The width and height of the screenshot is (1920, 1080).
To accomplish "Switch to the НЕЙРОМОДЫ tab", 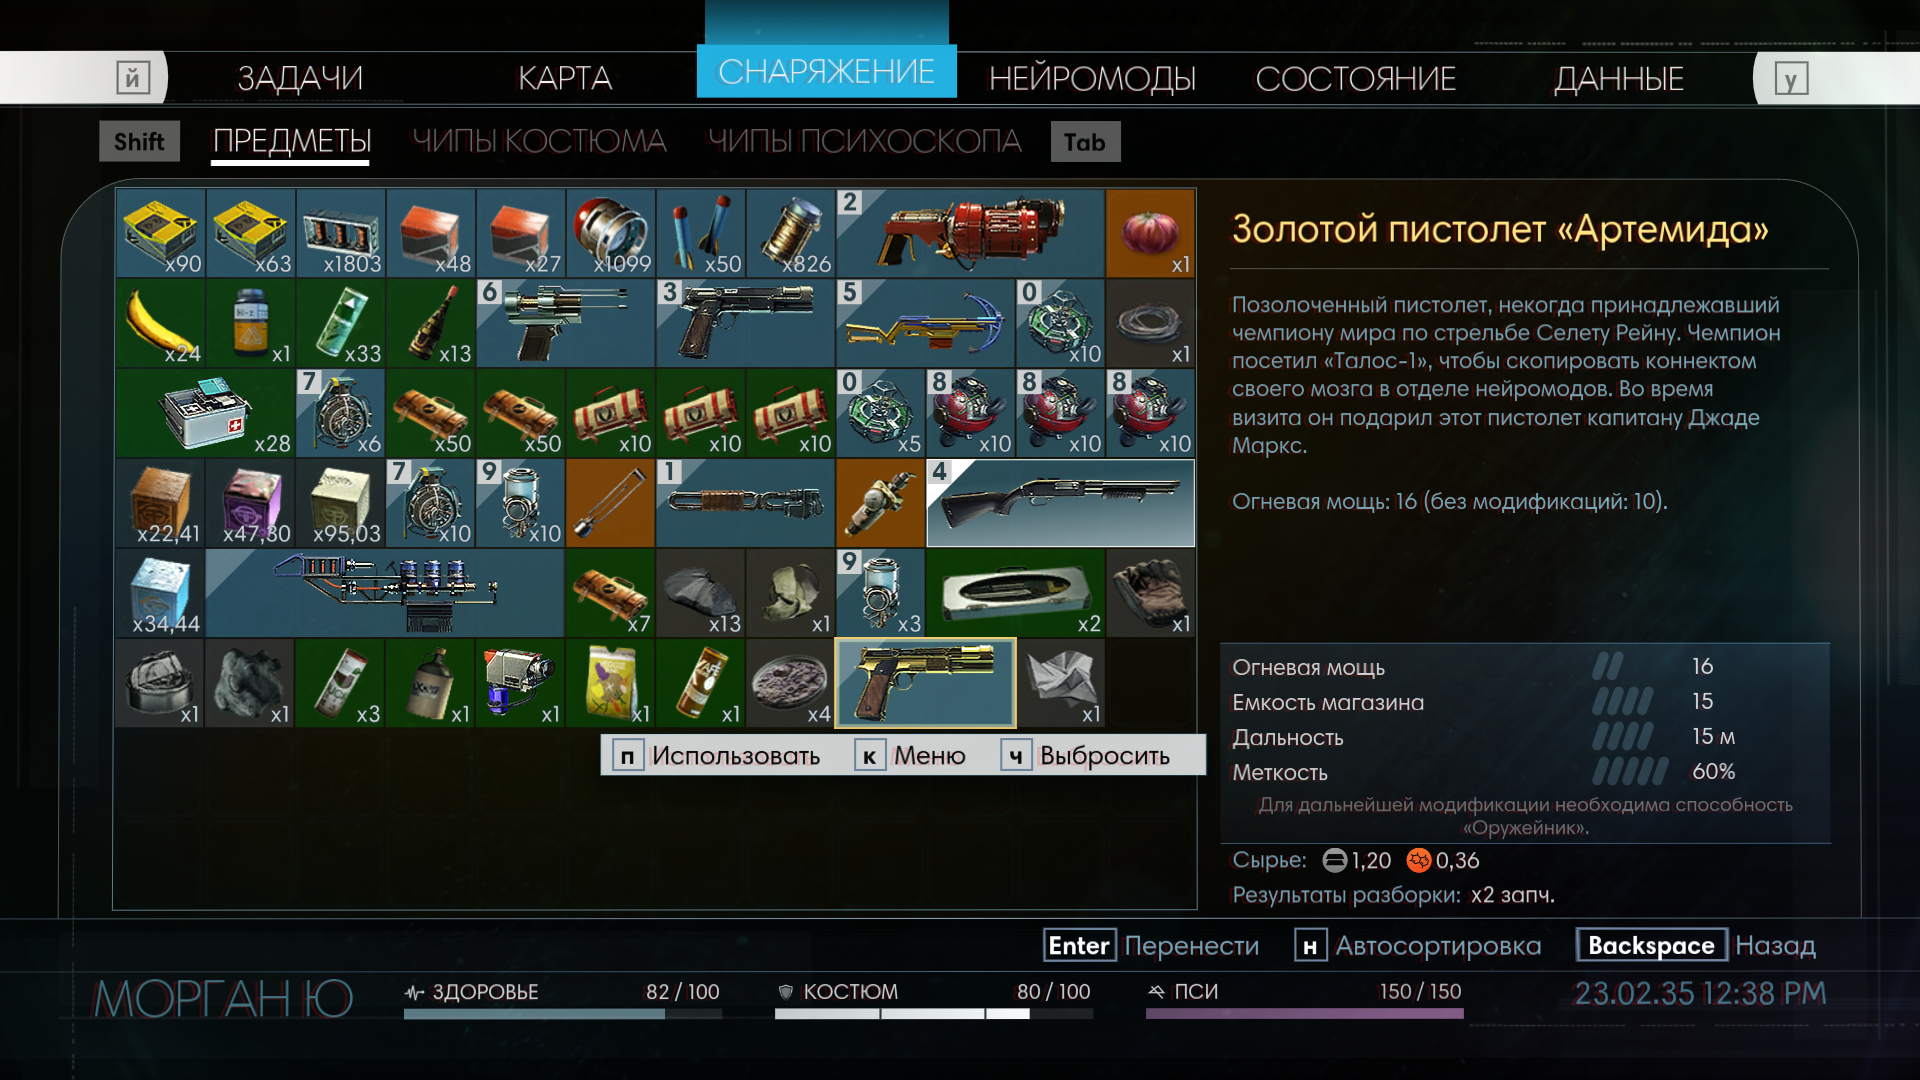I will coord(1092,78).
